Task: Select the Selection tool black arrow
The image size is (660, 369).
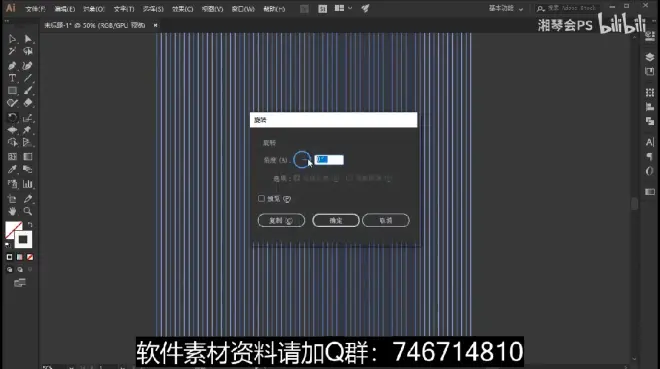Action: 12,39
